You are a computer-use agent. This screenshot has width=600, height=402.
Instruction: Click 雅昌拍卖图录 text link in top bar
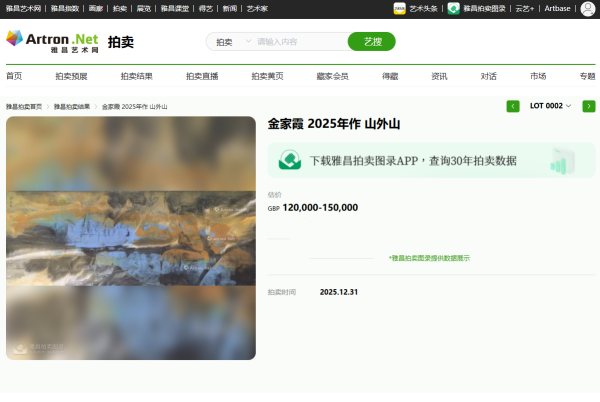tap(484, 8)
